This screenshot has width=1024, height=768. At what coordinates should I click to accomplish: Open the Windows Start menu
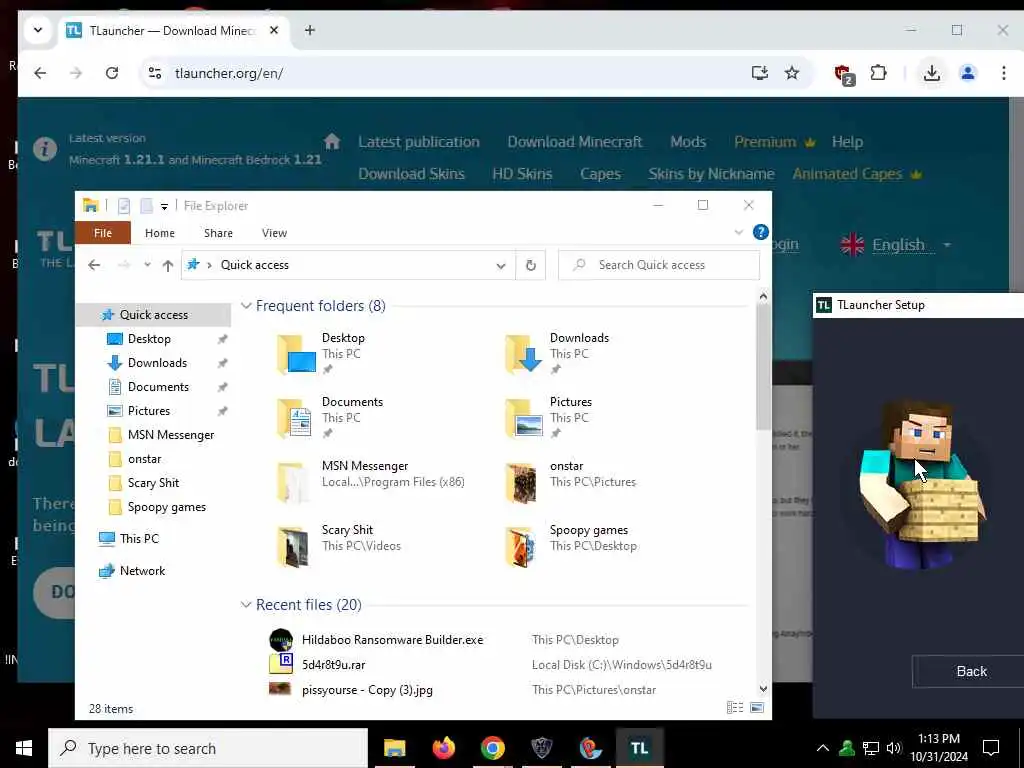[24, 748]
